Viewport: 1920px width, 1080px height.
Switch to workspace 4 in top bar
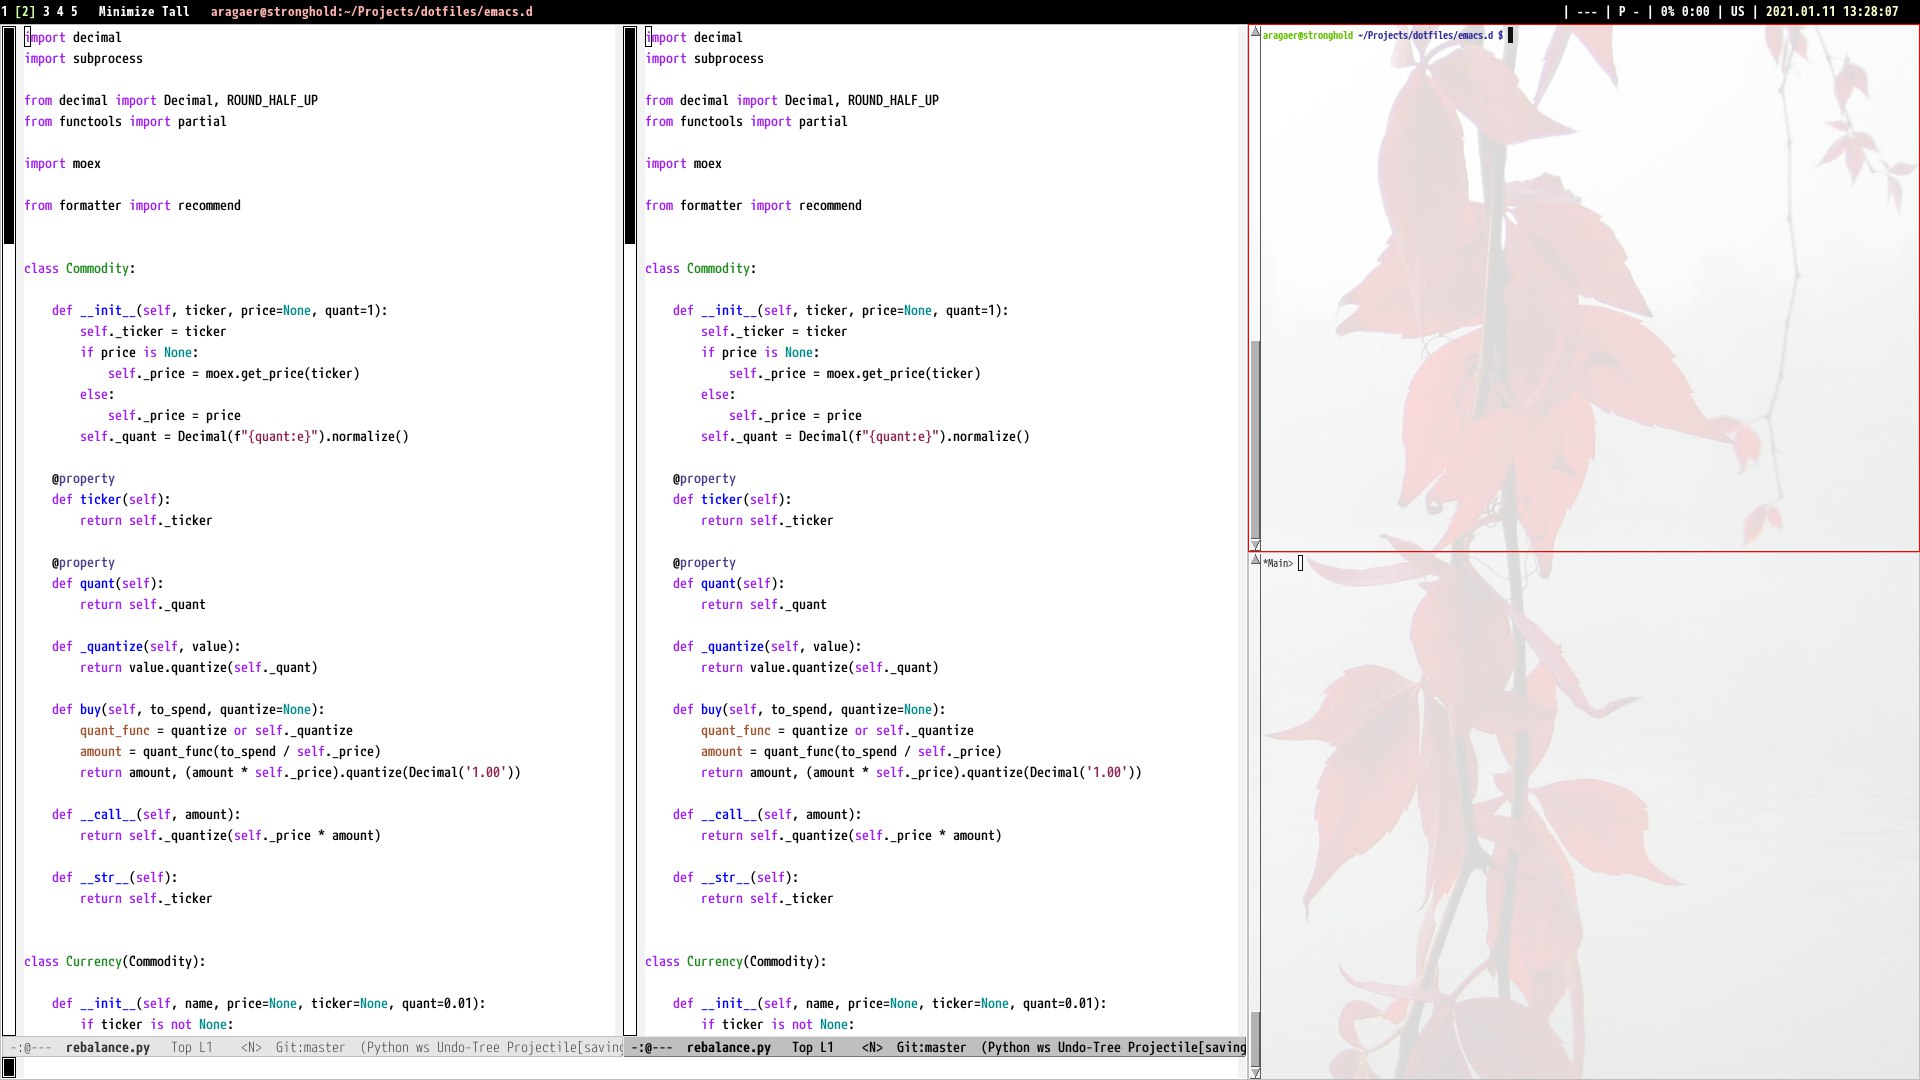[60, 12]
